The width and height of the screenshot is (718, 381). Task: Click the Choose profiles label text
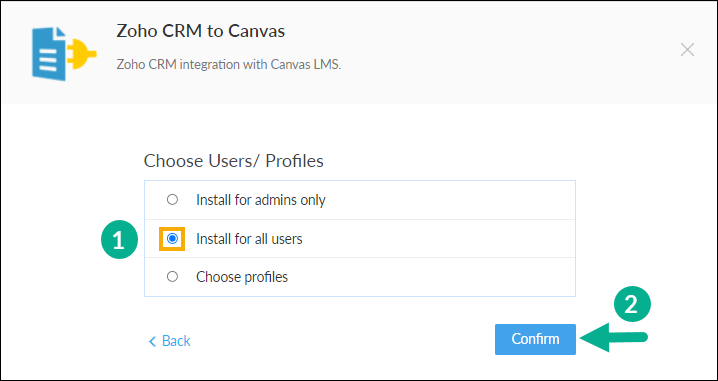pos(242,277)
